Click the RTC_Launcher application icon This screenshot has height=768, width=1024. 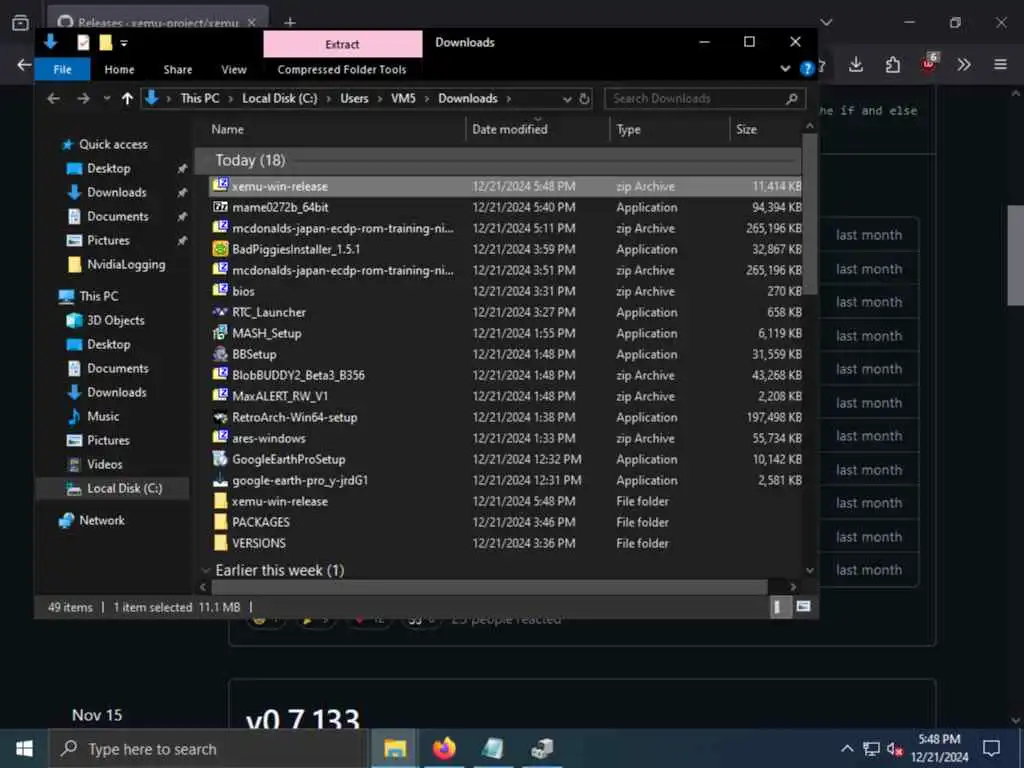(x=220, y=312)
